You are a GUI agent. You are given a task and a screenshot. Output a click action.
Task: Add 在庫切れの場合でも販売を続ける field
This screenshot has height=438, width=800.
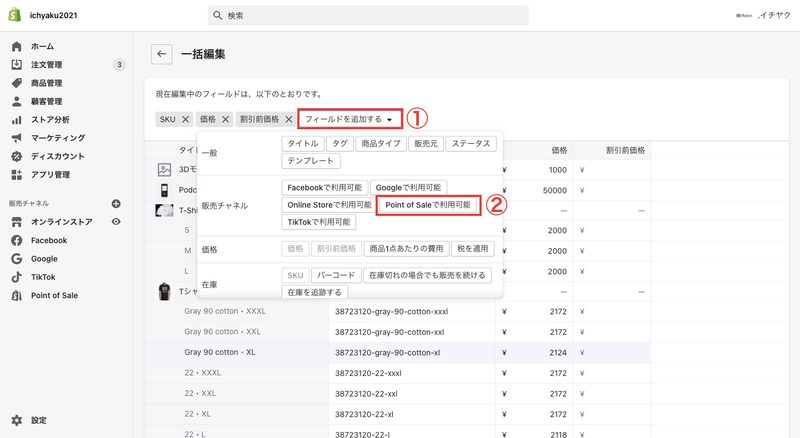coord(428,275)
